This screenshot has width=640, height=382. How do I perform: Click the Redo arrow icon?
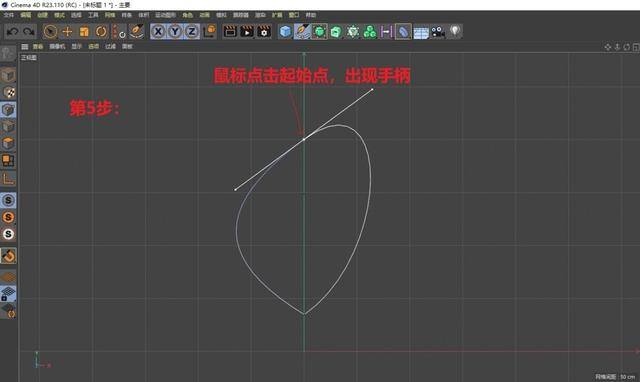click(x=29, y=31)
